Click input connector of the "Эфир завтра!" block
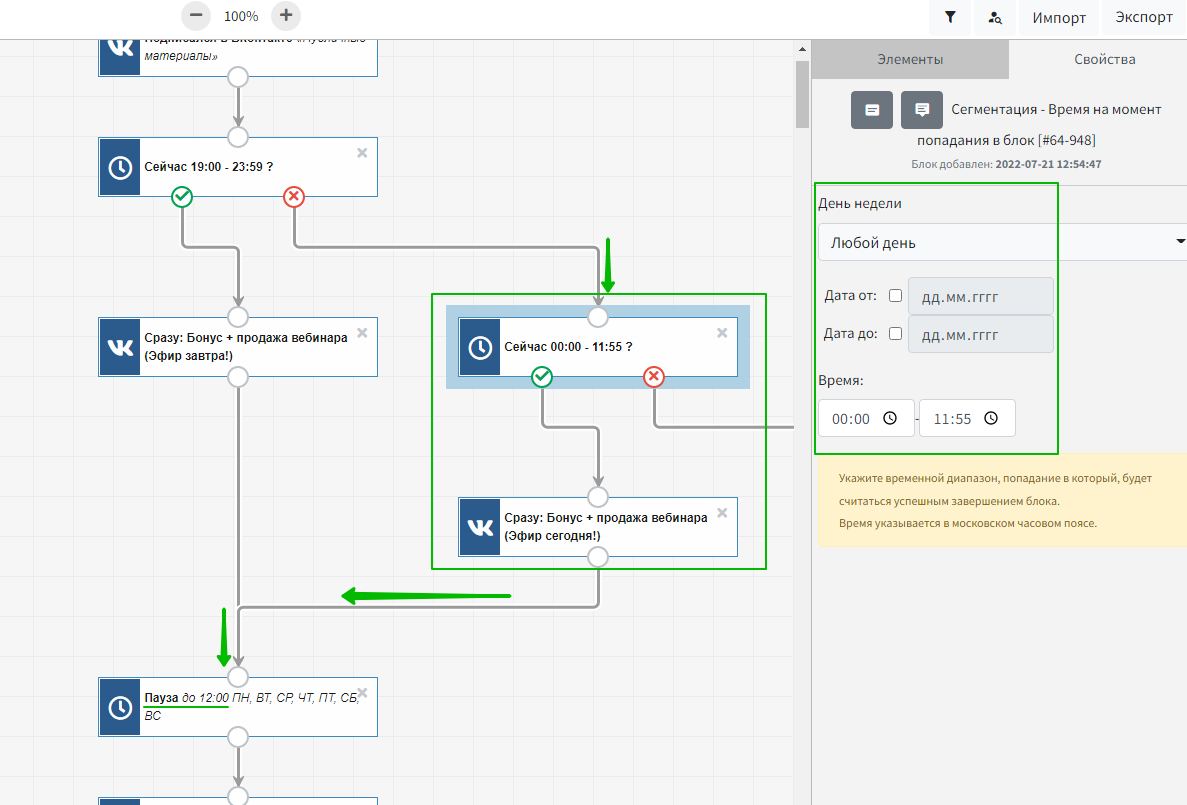This screenshot has height=805, width=1187. pos(238,317)
